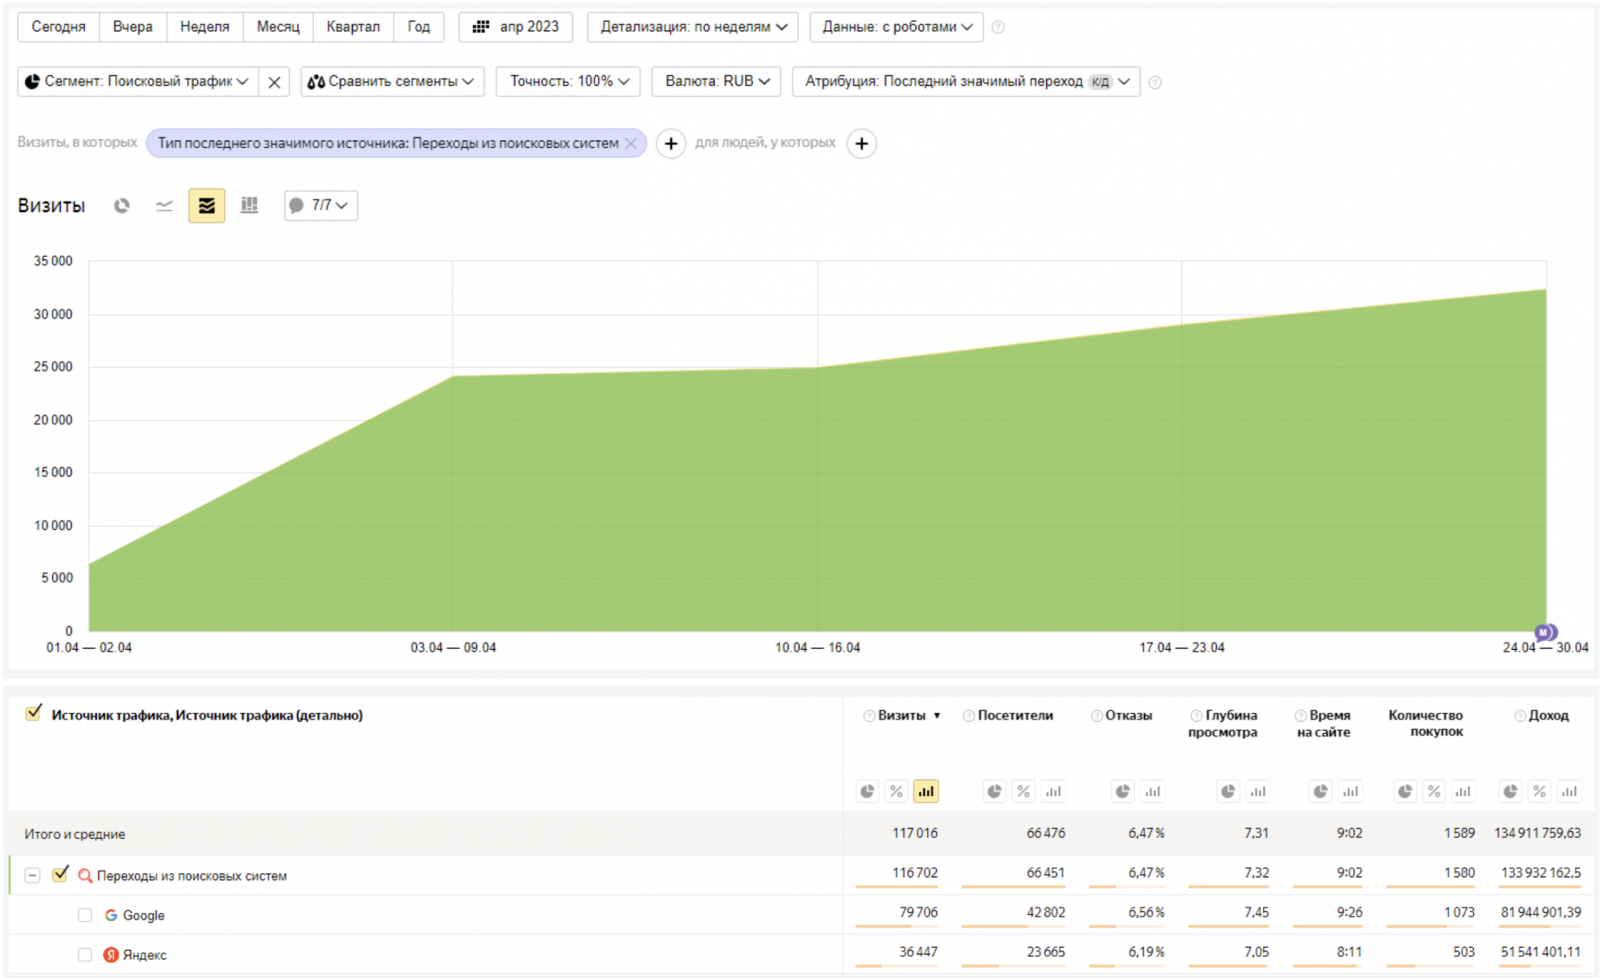Switch to line chart view icon

click(164, 205)
